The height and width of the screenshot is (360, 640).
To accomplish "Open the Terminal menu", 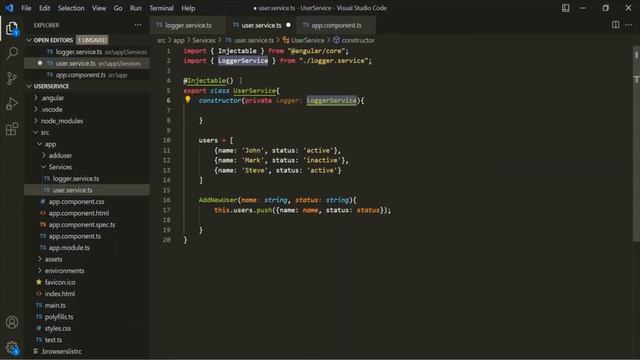I will (161, 8).
